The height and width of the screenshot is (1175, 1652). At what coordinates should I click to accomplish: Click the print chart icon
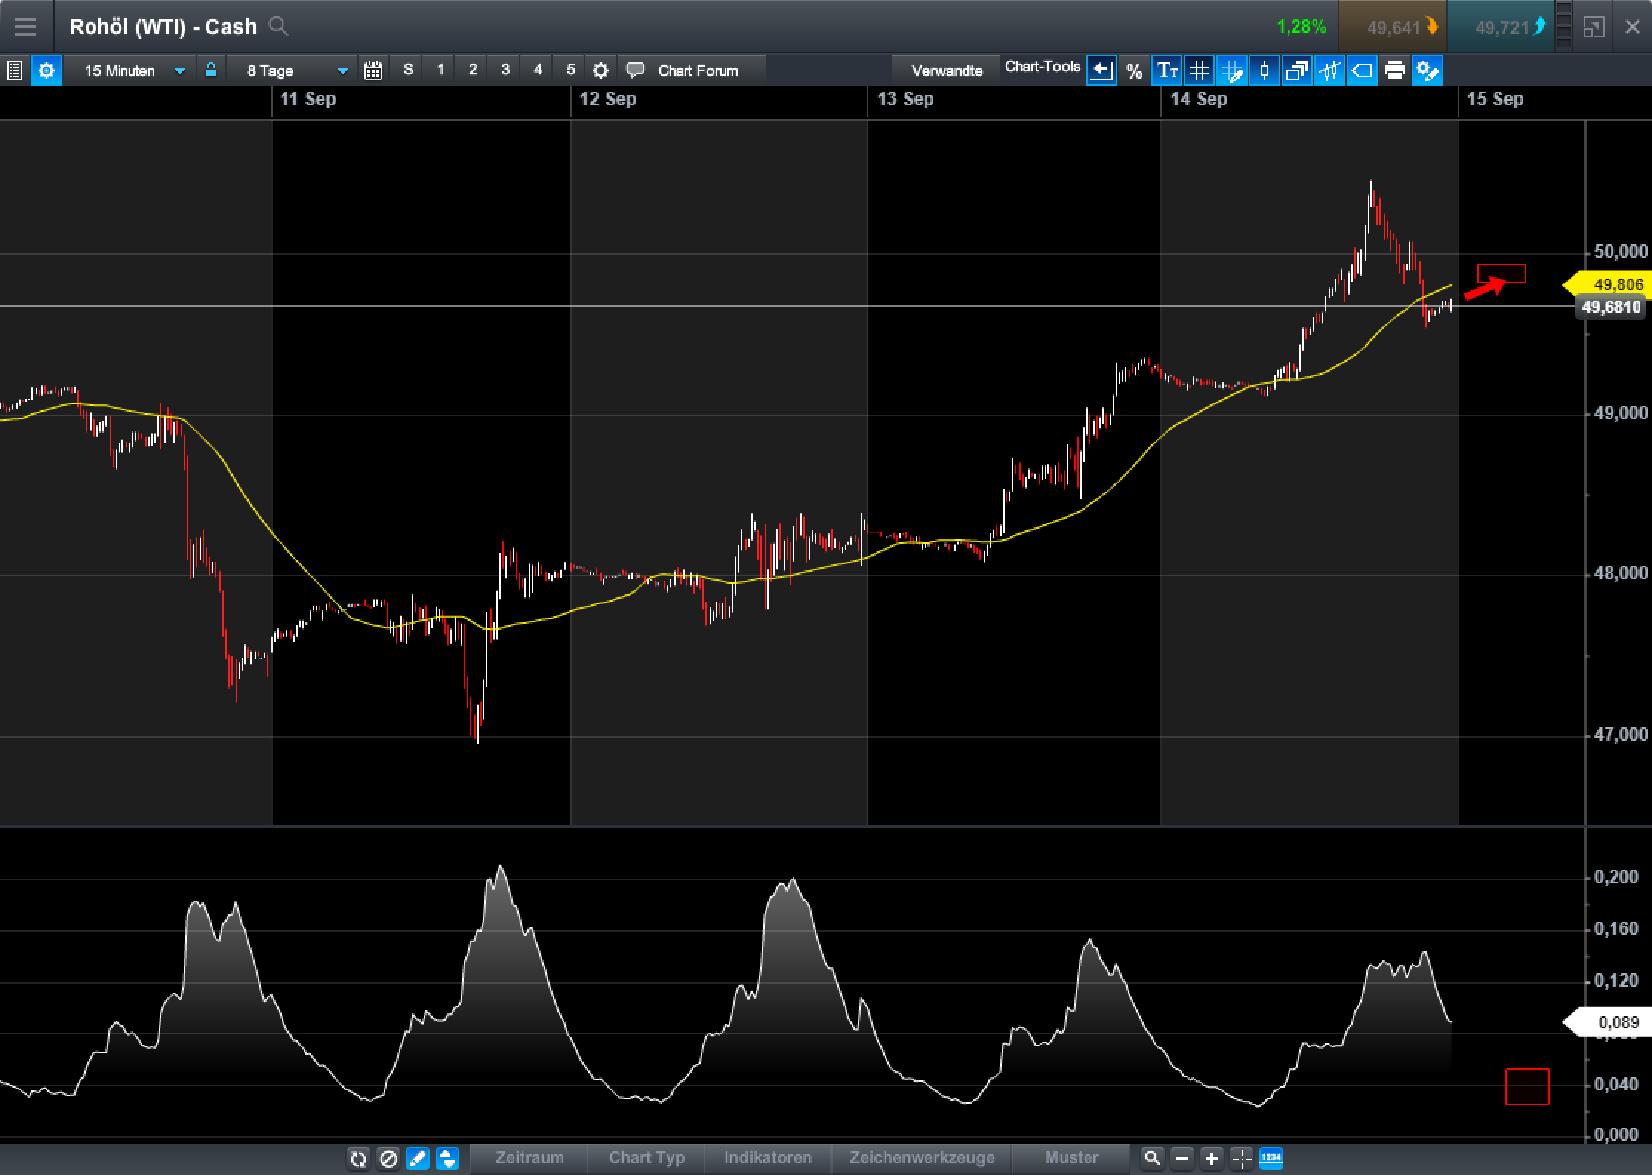coord(1394,70)
